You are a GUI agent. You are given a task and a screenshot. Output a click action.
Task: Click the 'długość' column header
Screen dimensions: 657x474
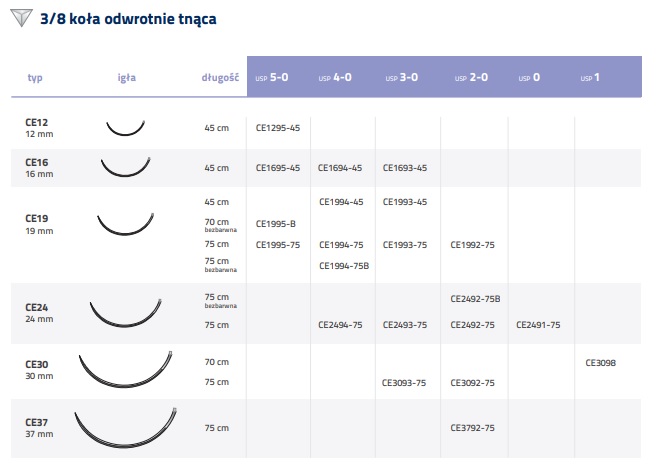point(220,77)
